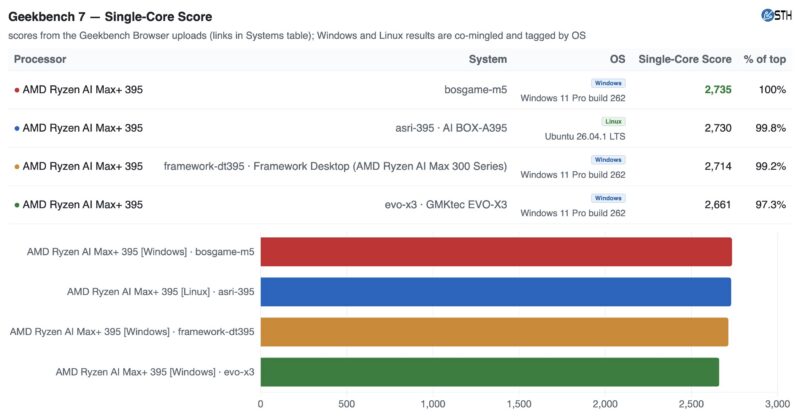Click the orange dot beside framework-dt395 row processor
This screenshot has height=417, width=800.
(17, 167)
